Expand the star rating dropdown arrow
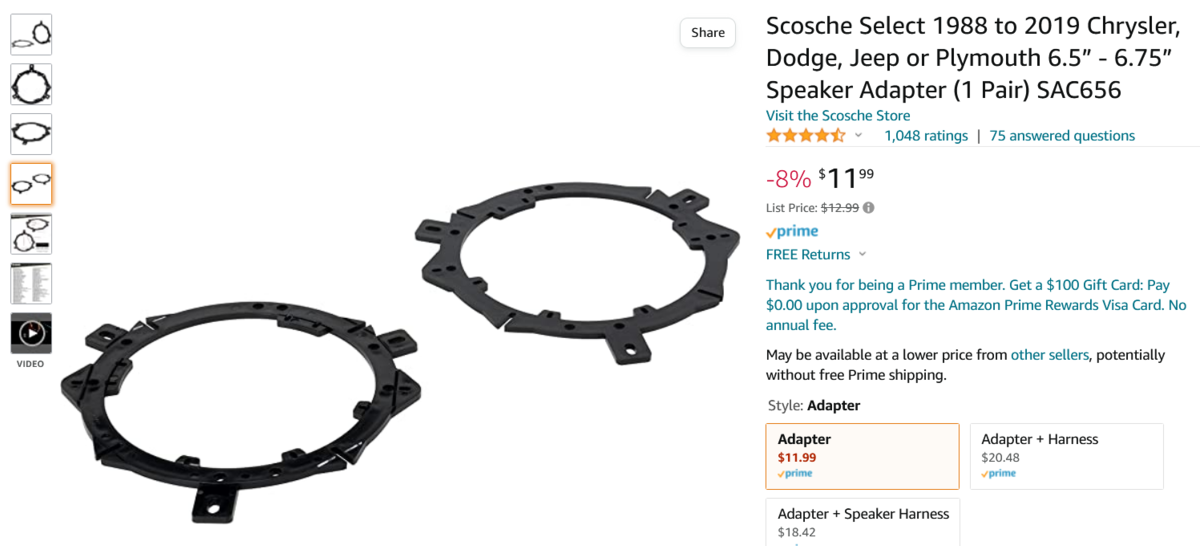 pos(858,135)
